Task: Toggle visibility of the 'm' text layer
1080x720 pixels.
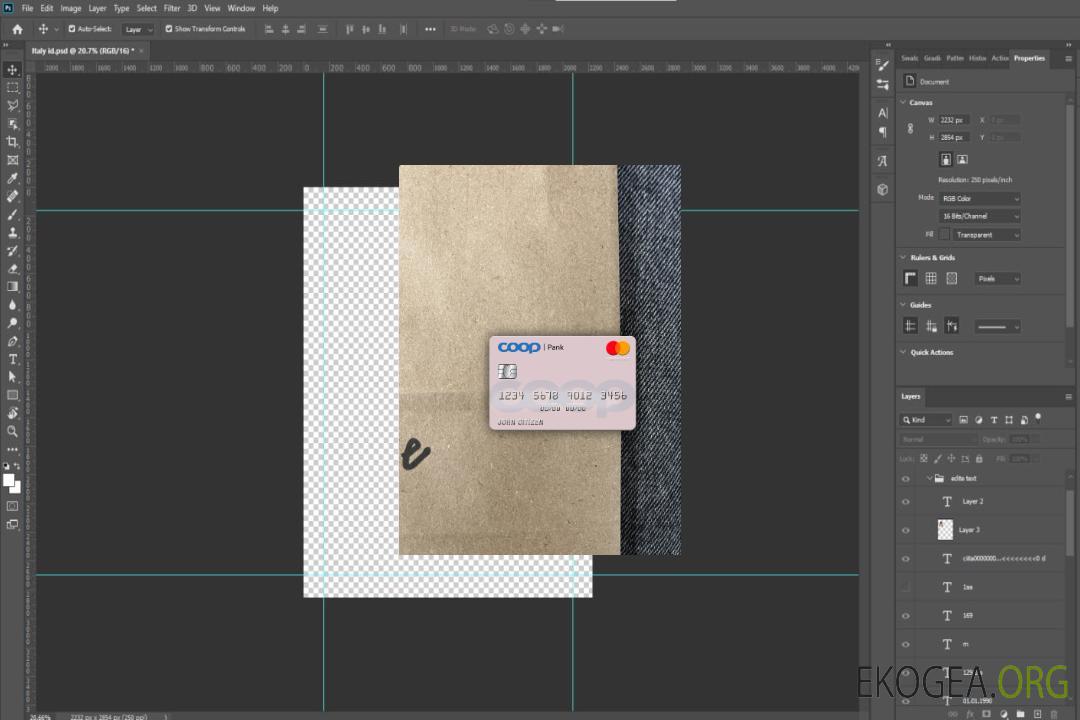Action: click(906, 644)
